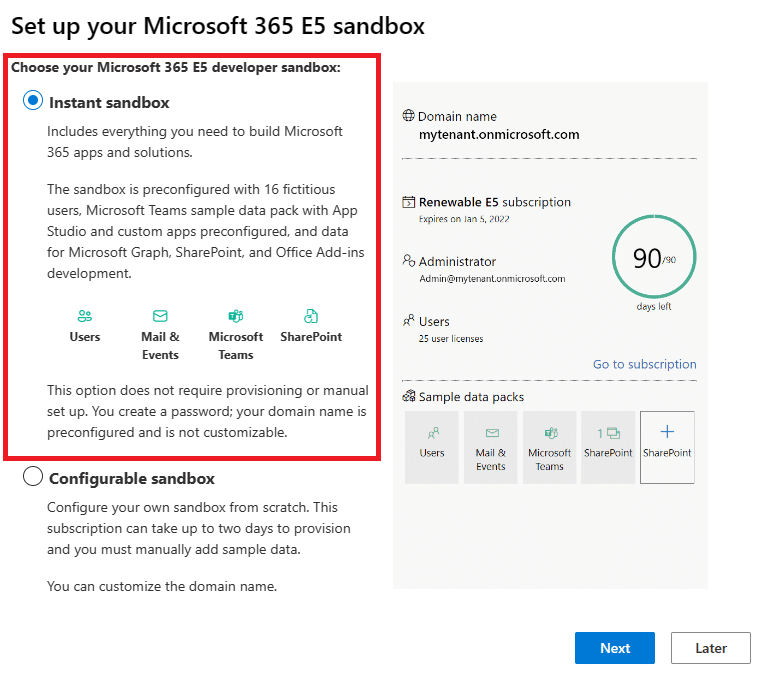Click the Administrator person icon

408,261
